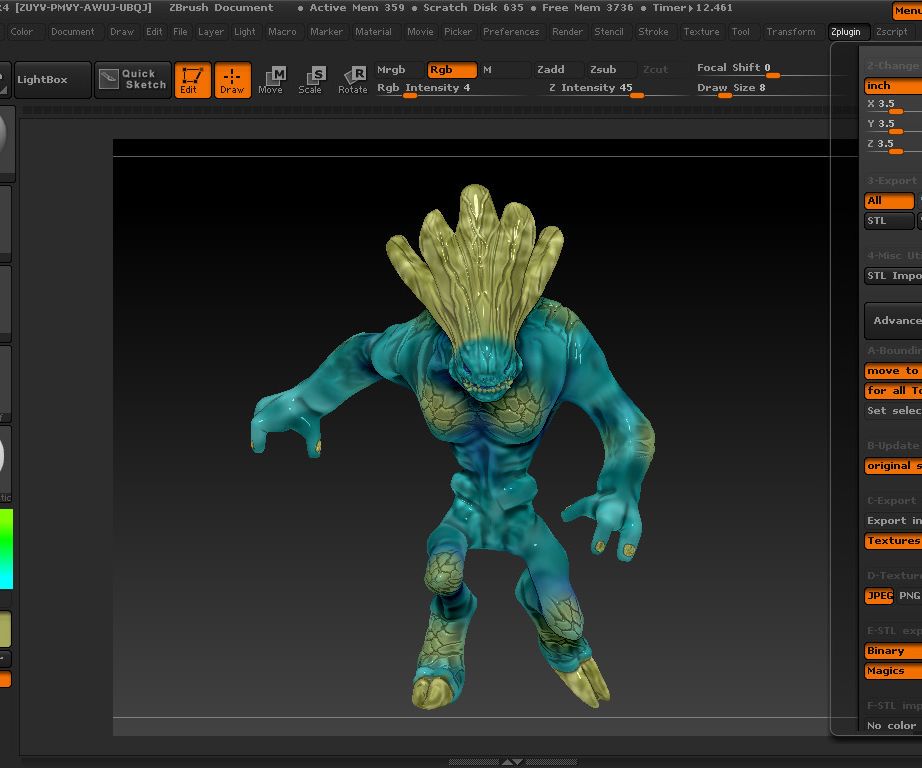
Task: Toggle Zsub sculpting mode on
Action: point(606,70)
